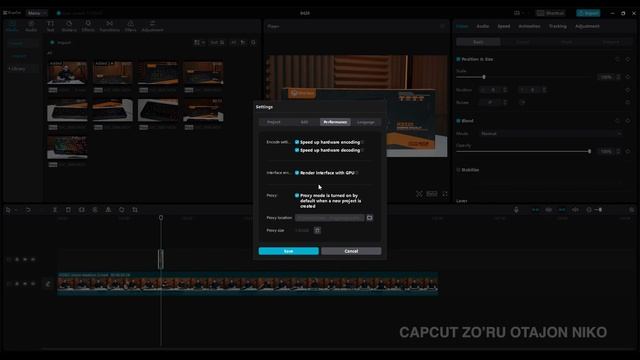The height and width of the screenshot is (360, 640).
Task: Click the Proxy location path field
Action: pyautogui.click(x=330, y=218)
